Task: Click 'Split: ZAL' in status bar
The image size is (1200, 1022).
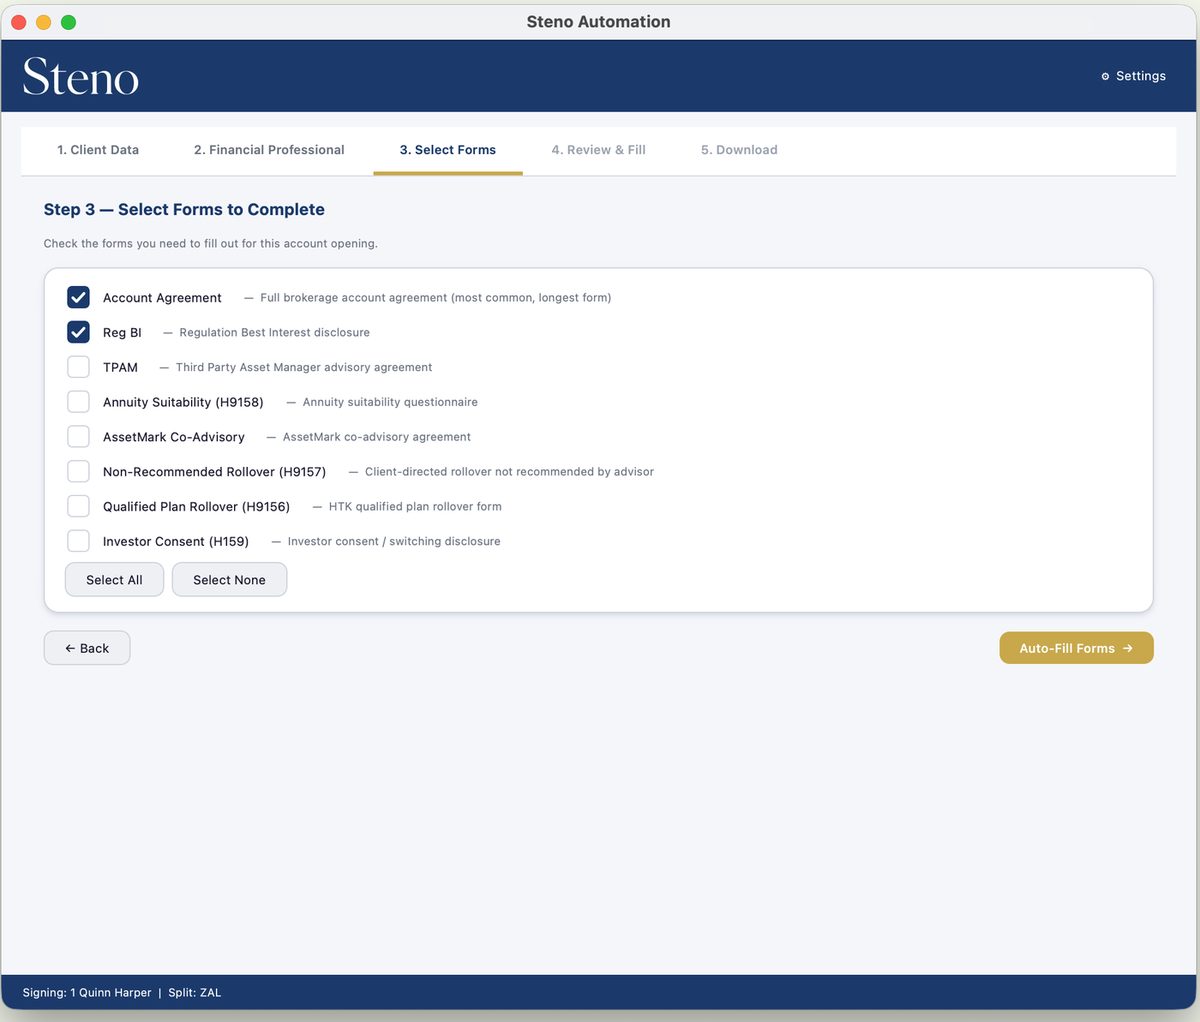Action: (194, 993)
